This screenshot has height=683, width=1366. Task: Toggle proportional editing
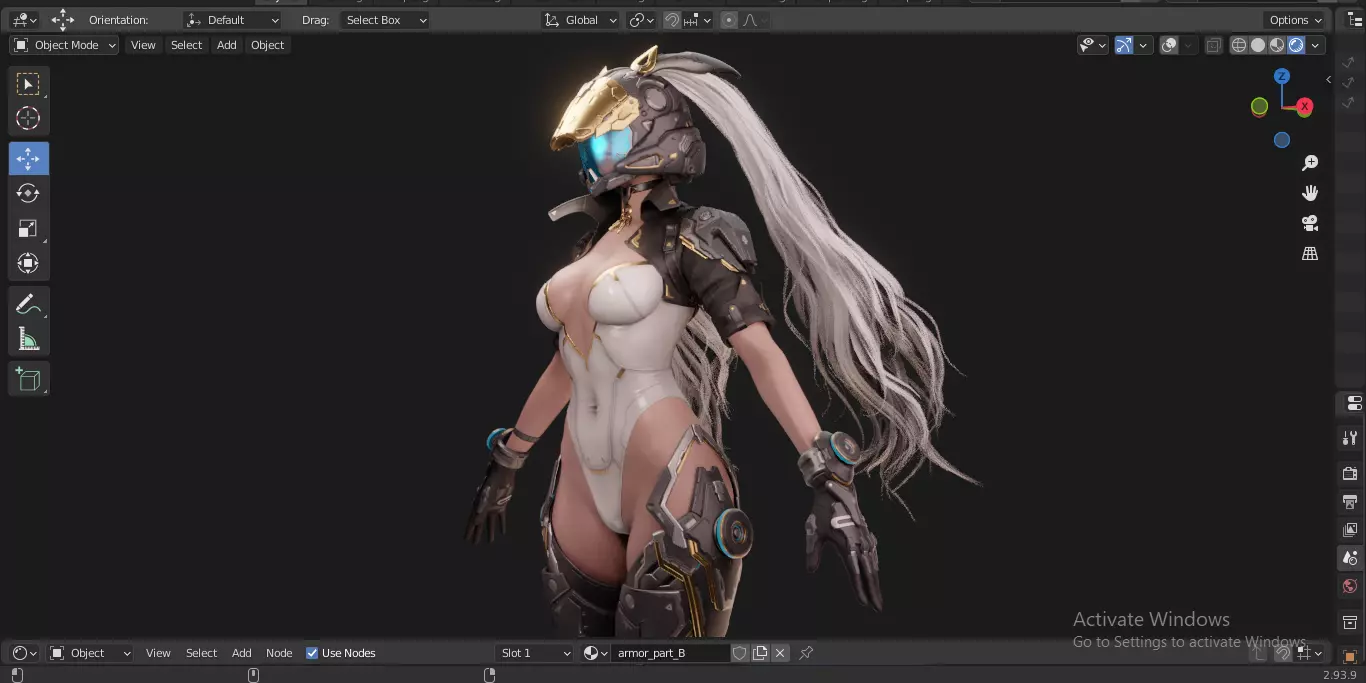[728, 20]
